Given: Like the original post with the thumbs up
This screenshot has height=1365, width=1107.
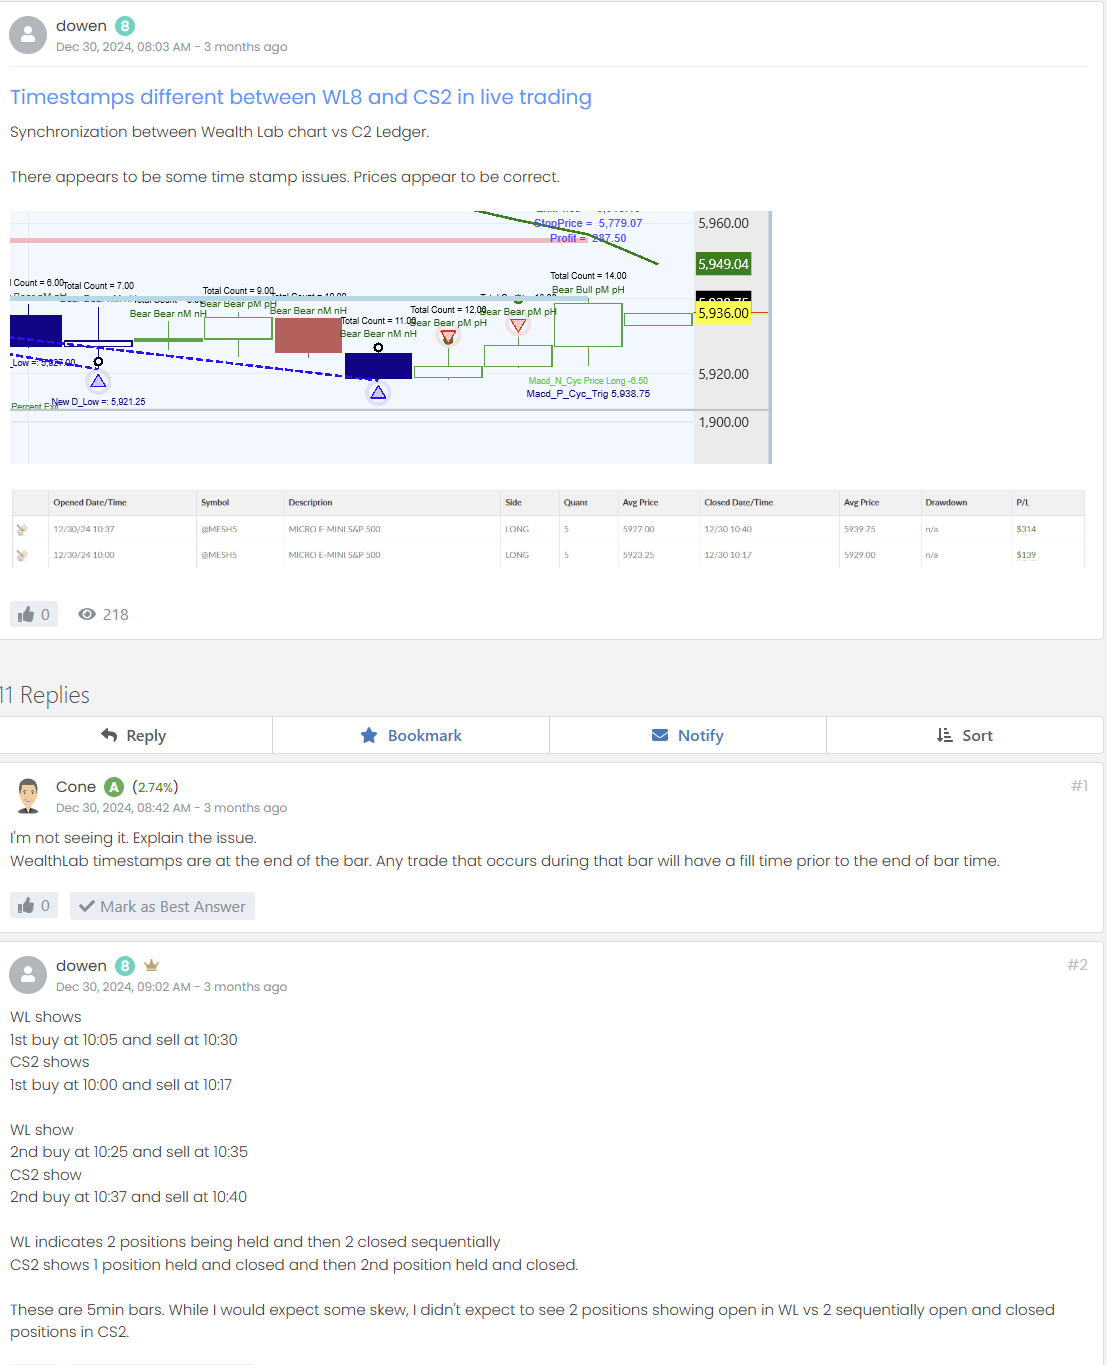Looking at the screenshot, I should (34, 614).
